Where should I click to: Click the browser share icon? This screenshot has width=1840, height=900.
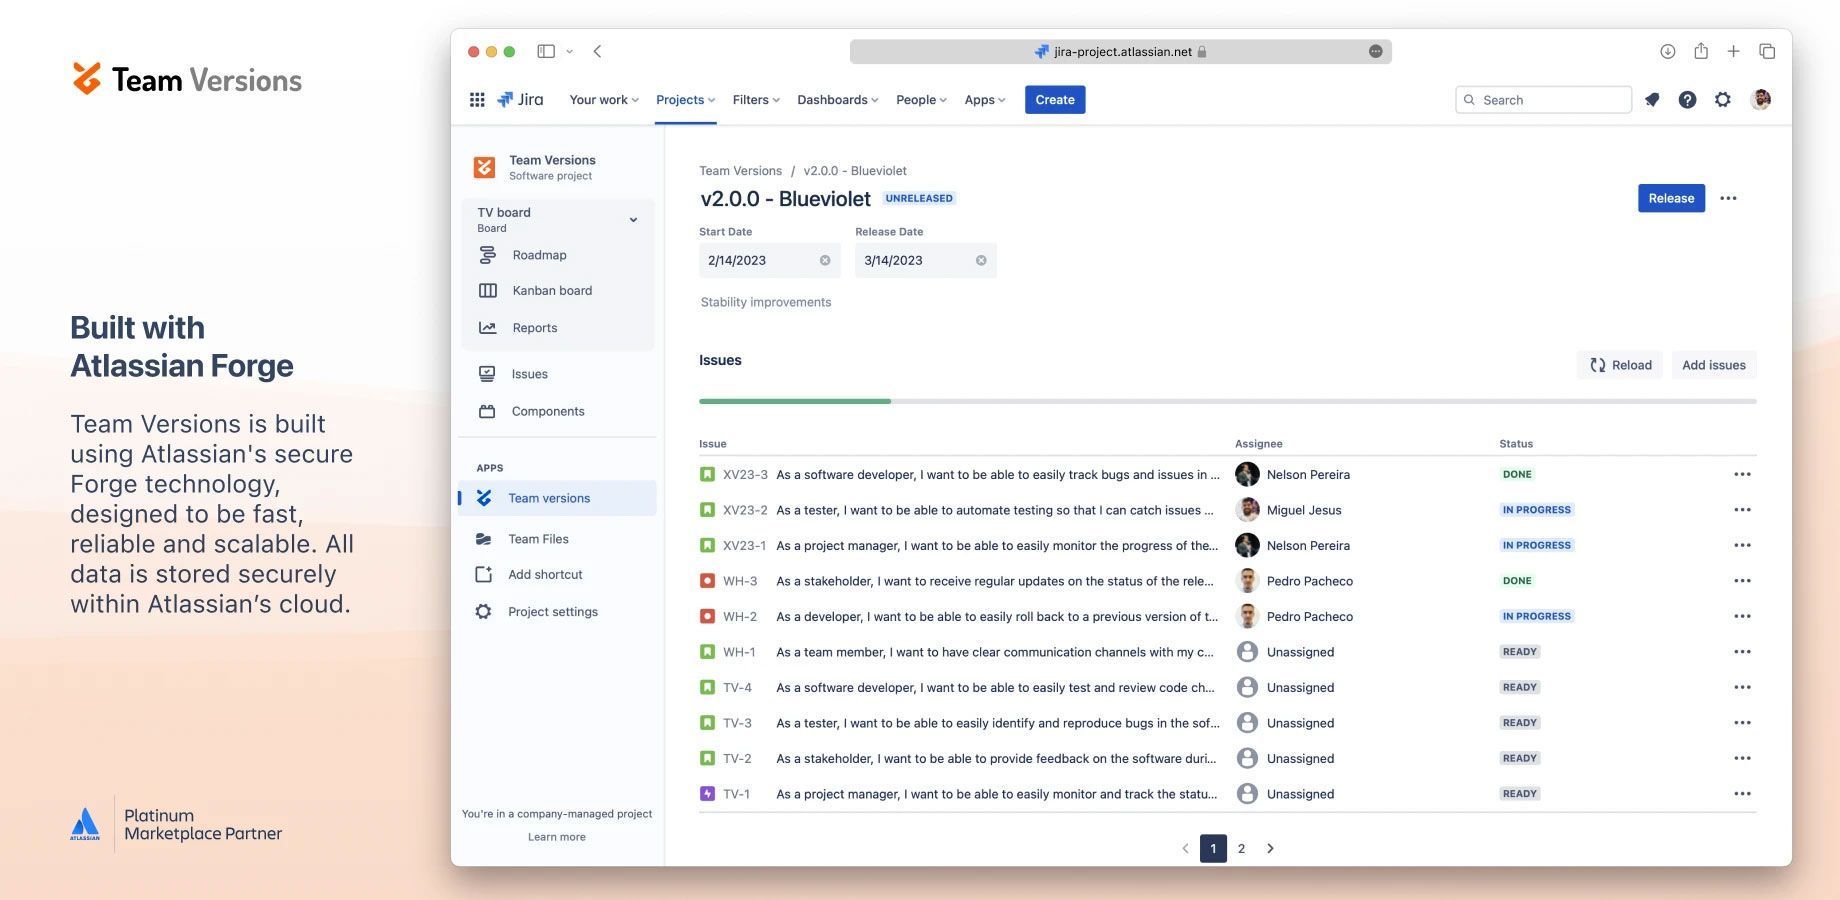click(x=1701, y=51)
